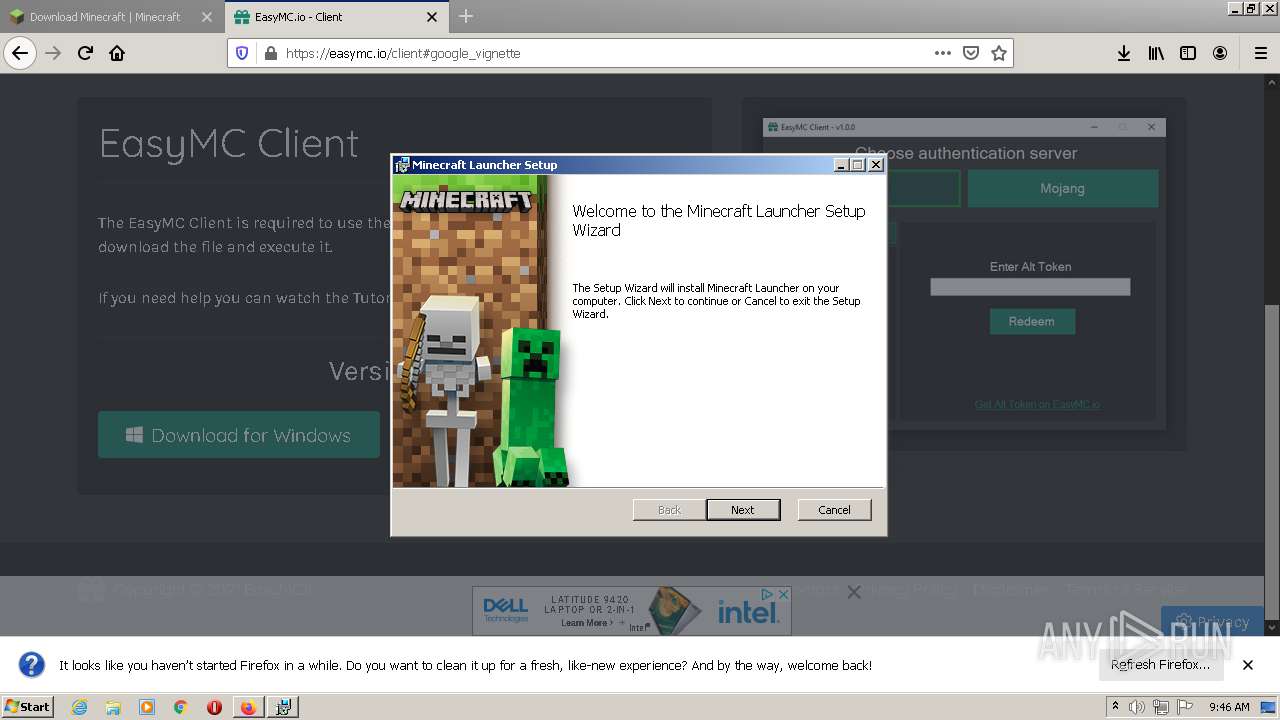
Task: Open File Explorer from taskbar
Action: click(x=113, y=707)
